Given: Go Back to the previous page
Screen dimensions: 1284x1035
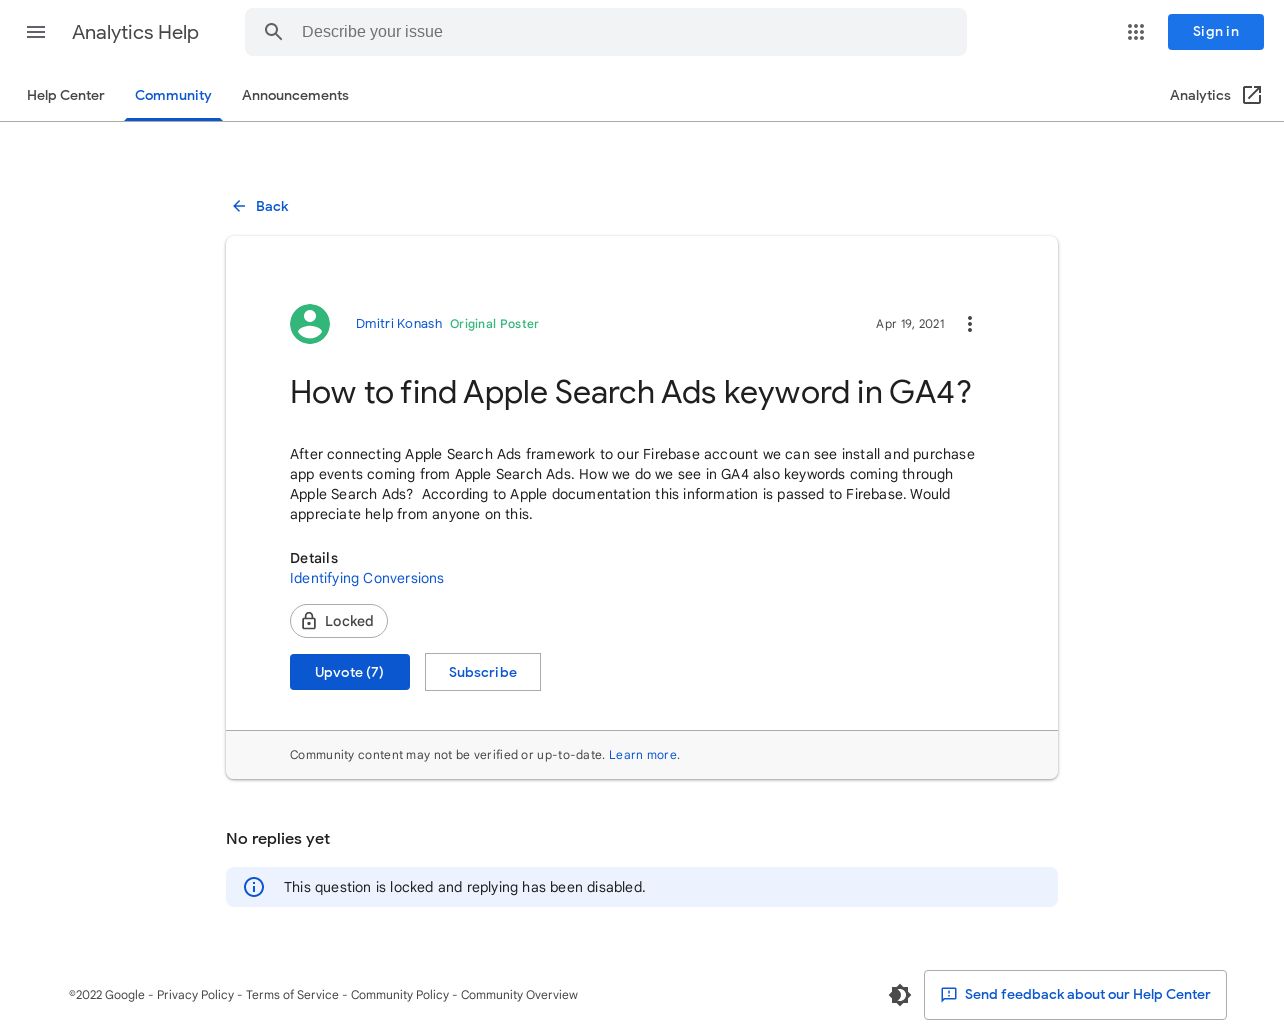Looking at the screenshot, I should (x=260, y=206).
